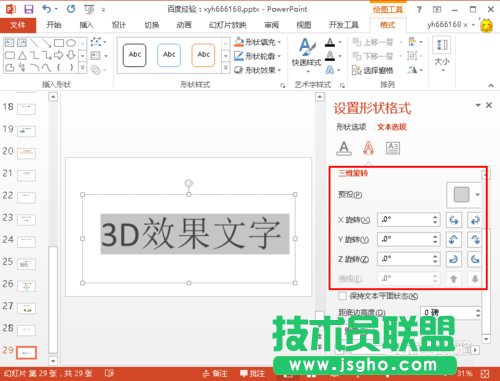Open the format pane options dropdown arrow
500x381 pixels.
tap(478, 105)
